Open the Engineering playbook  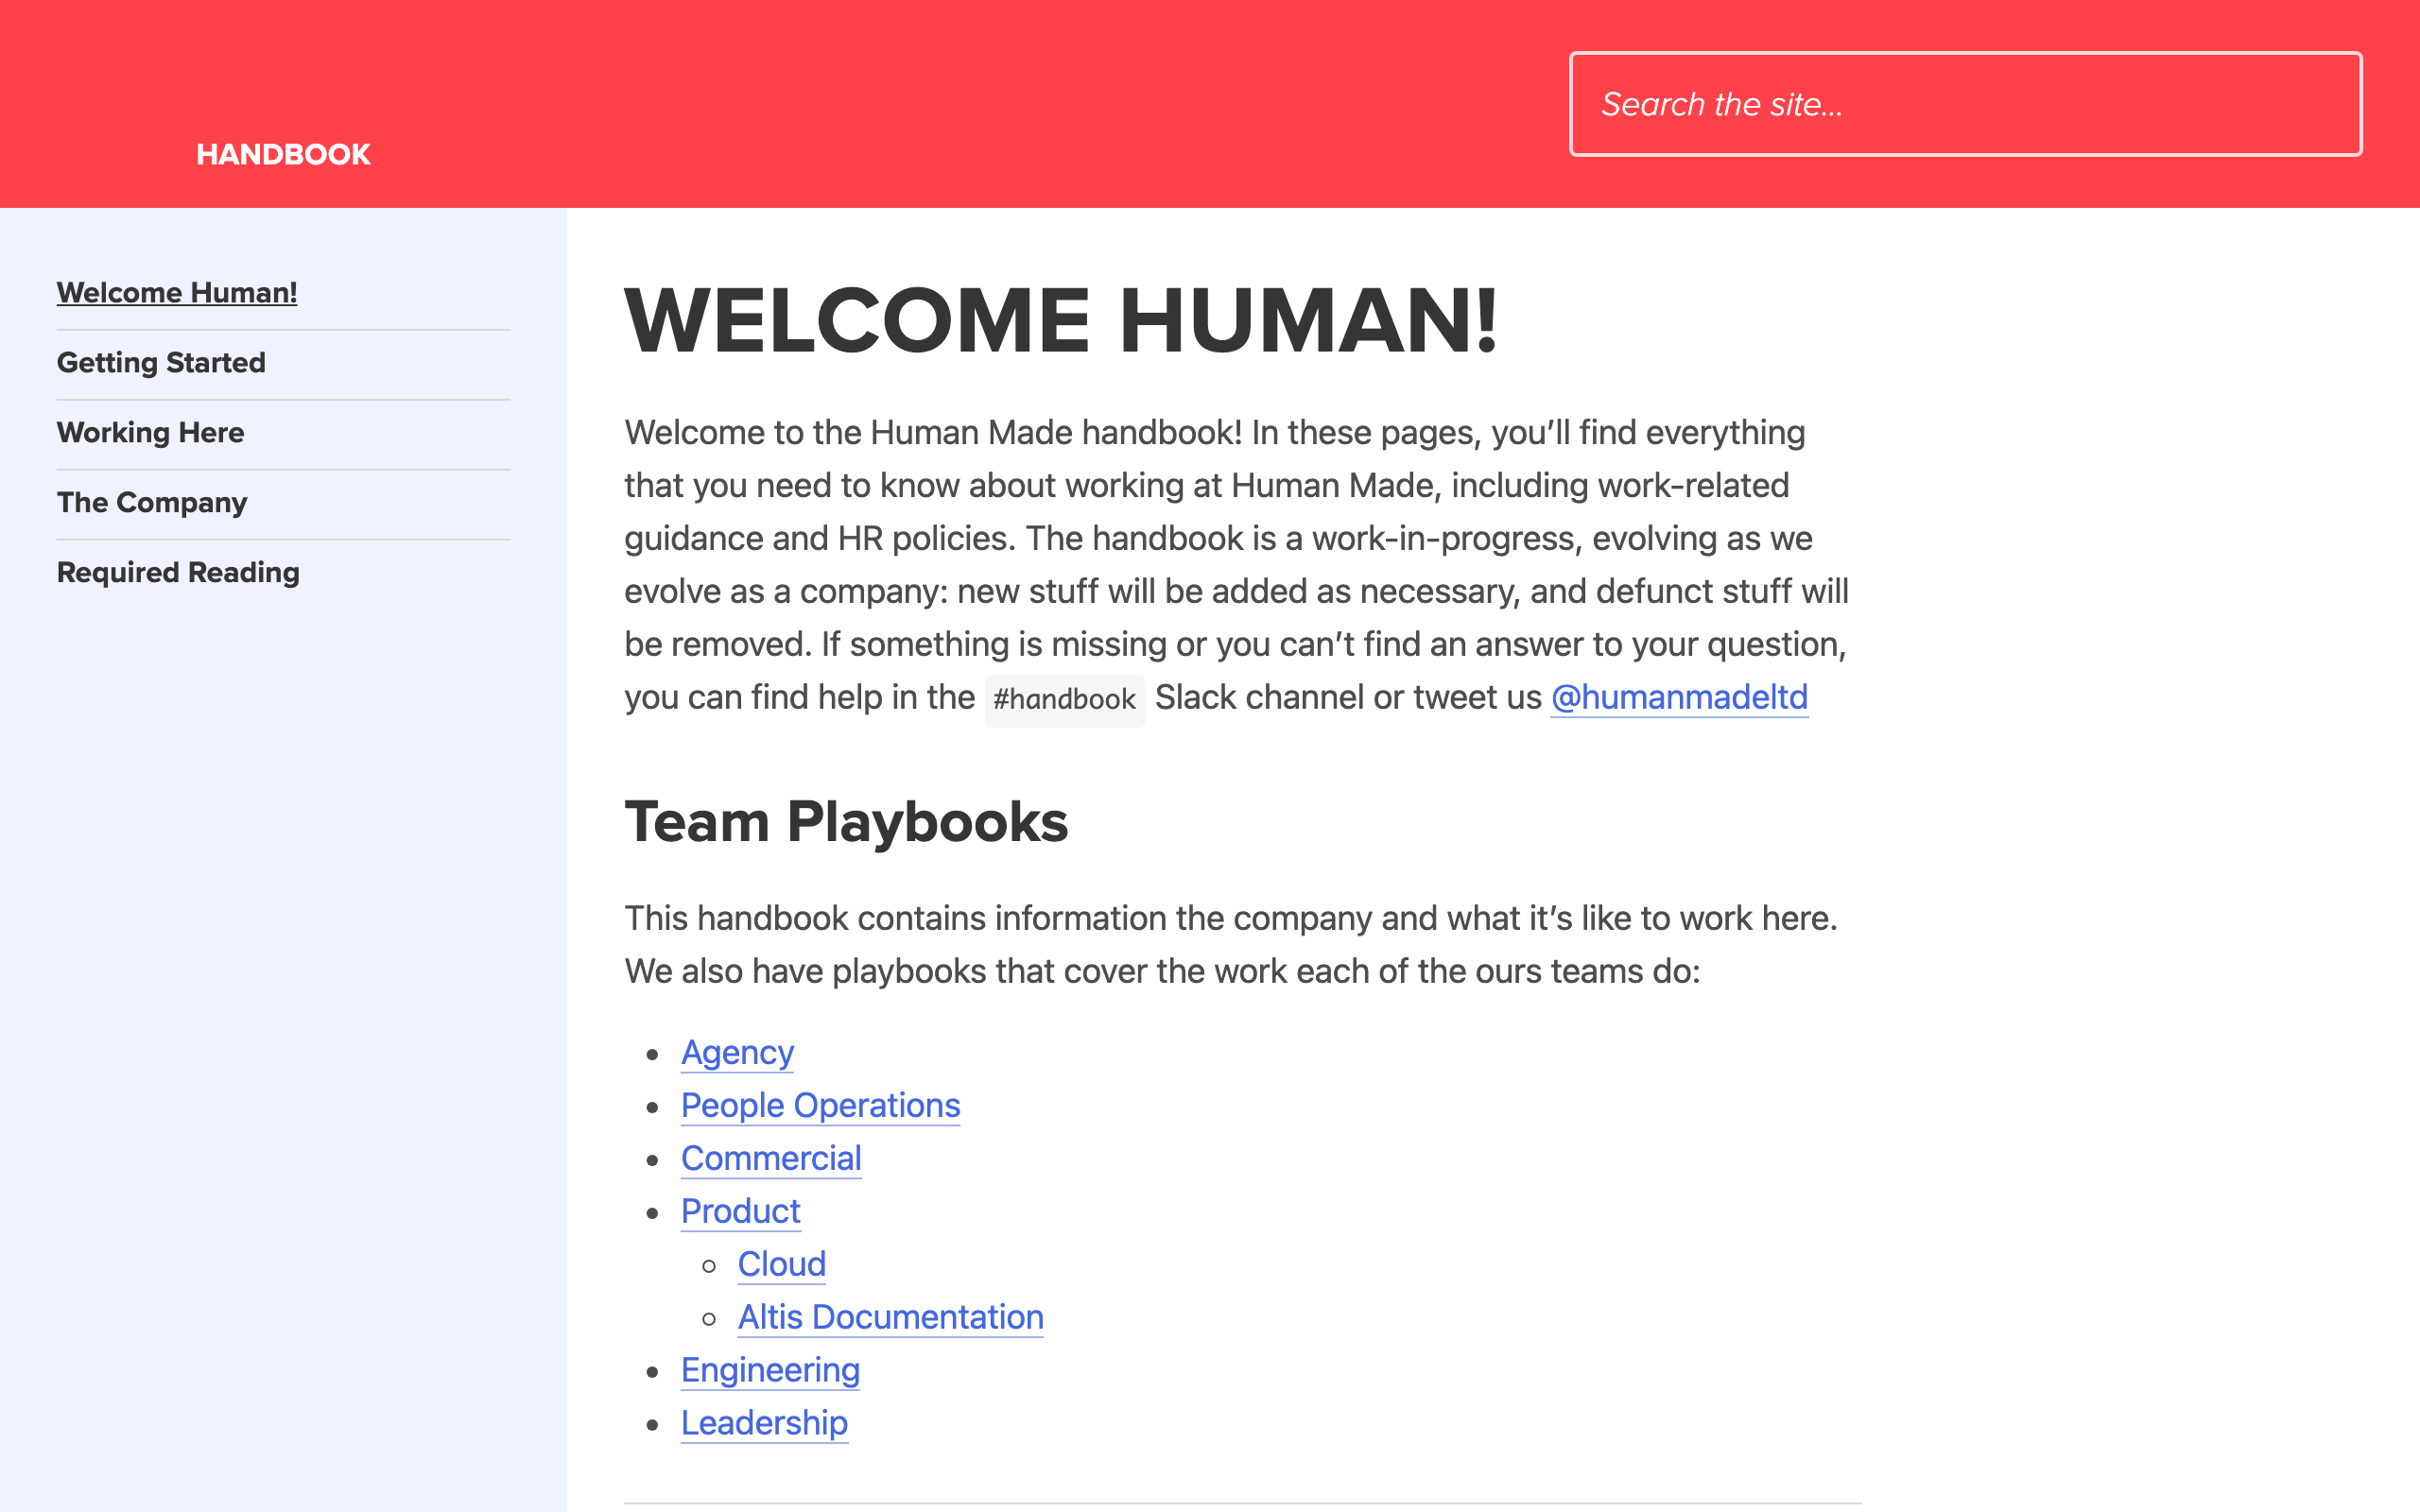click(x=770, y=1370)
